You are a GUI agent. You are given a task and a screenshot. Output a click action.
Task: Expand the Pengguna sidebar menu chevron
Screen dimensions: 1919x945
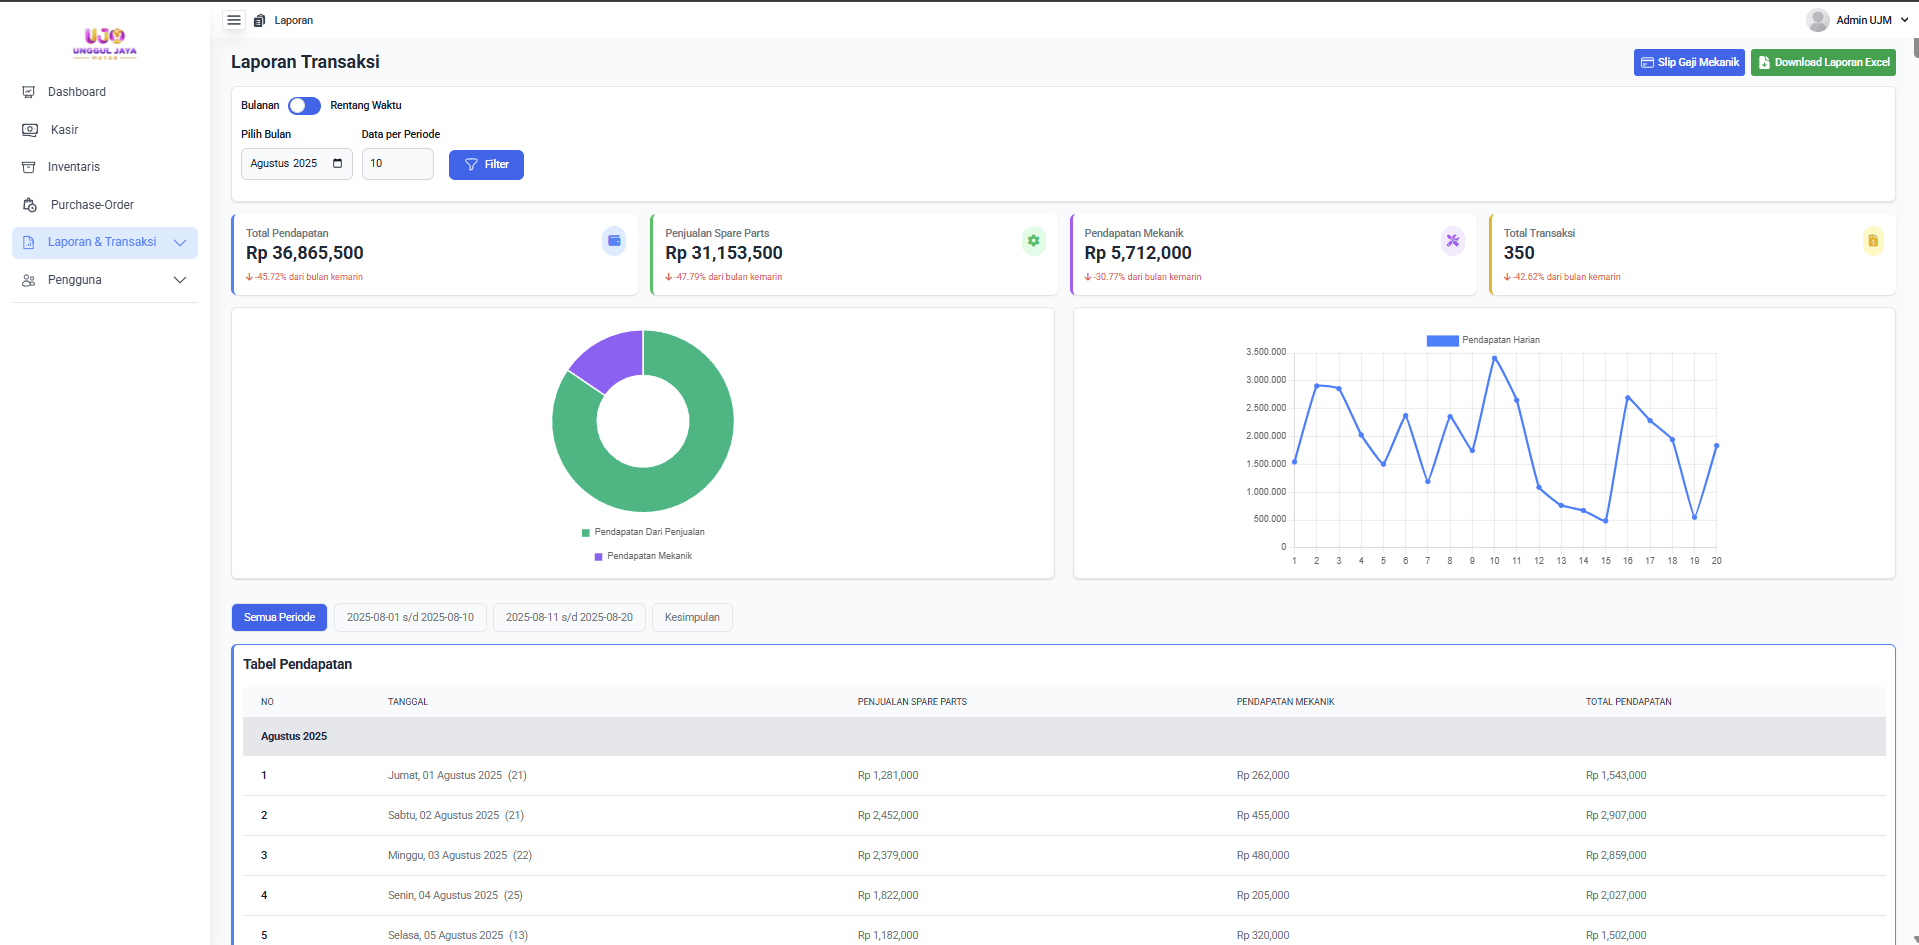[180, 280]
